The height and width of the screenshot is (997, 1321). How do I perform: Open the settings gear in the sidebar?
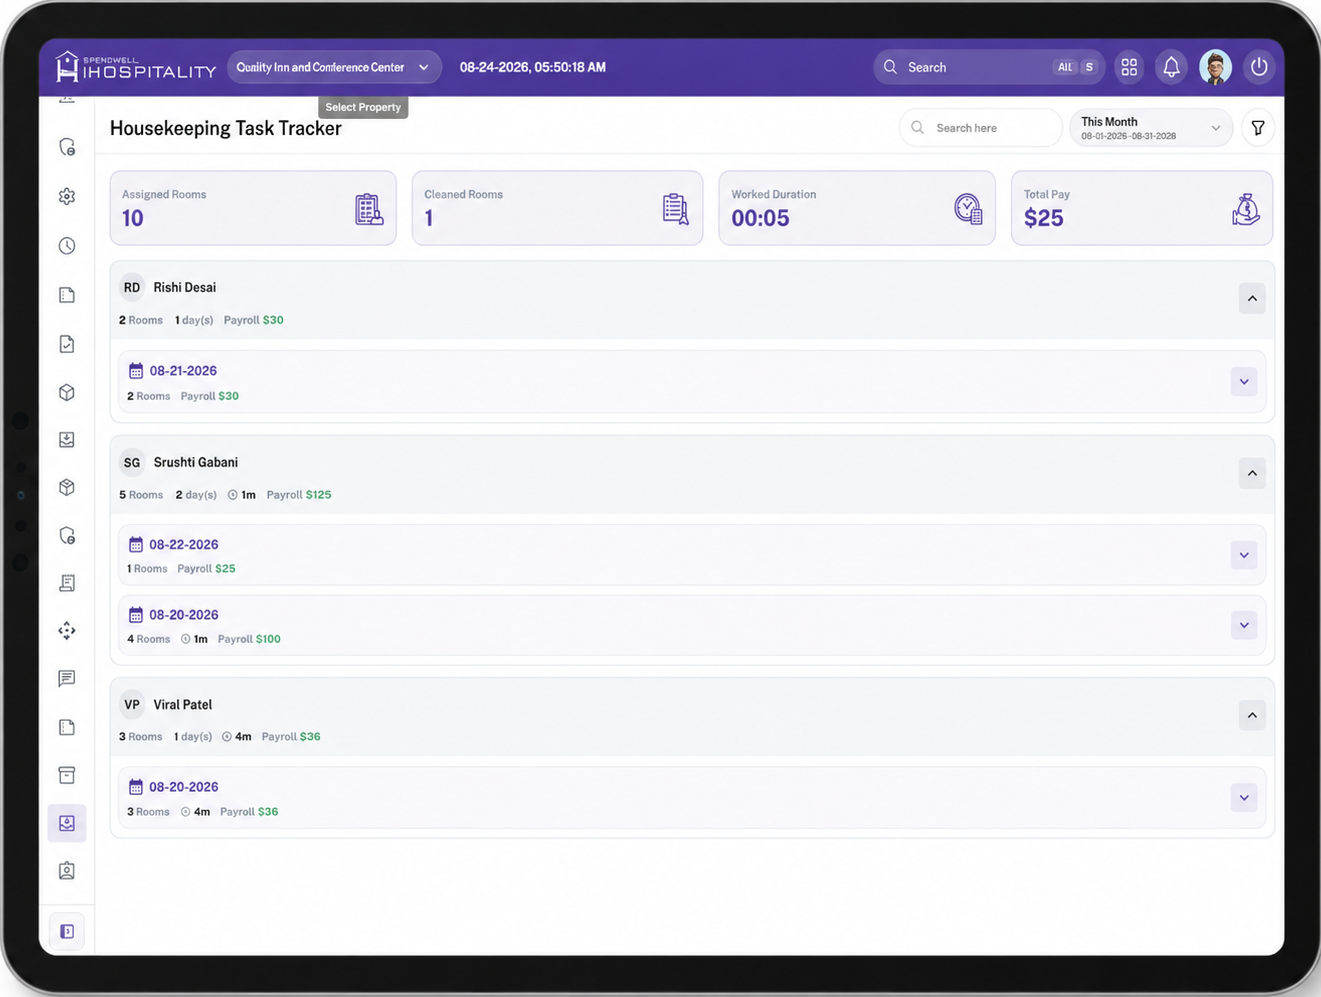(x=67, y=197)
